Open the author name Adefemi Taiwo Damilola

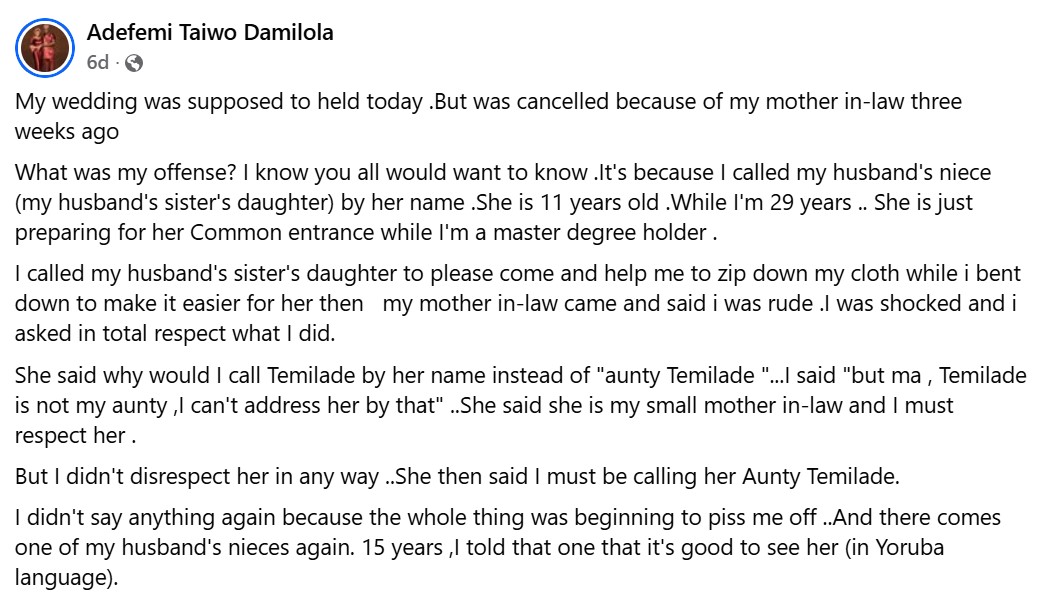(x=210, y=33)
